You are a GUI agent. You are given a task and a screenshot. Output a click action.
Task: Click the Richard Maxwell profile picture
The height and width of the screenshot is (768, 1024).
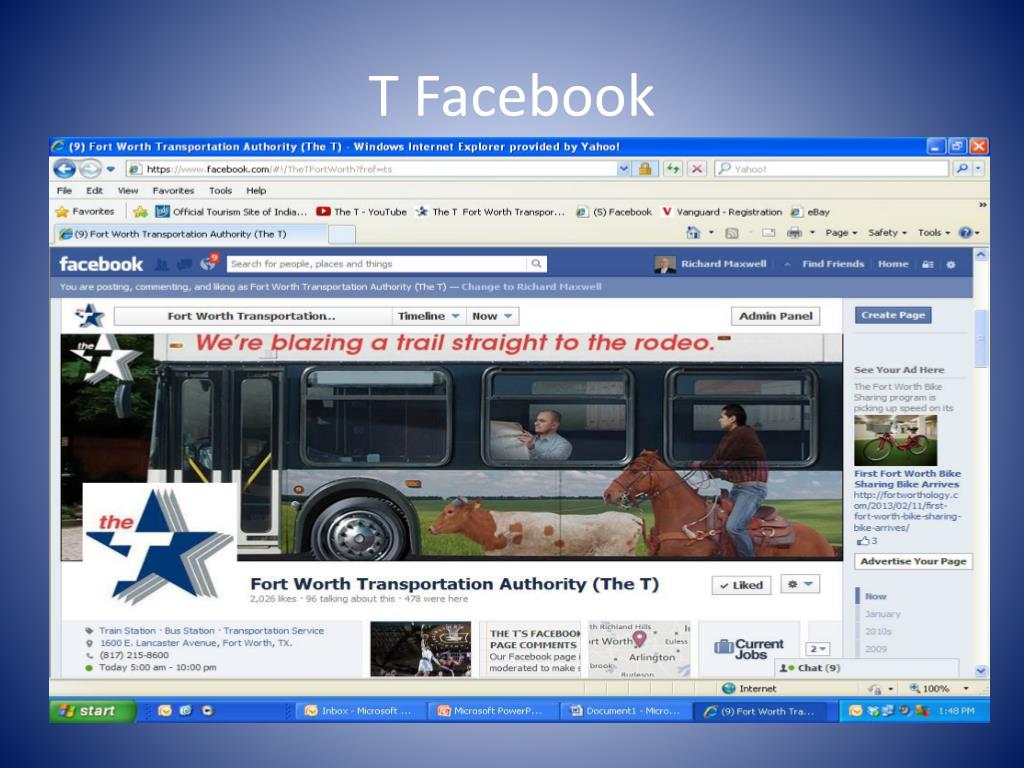coord(664,264)
